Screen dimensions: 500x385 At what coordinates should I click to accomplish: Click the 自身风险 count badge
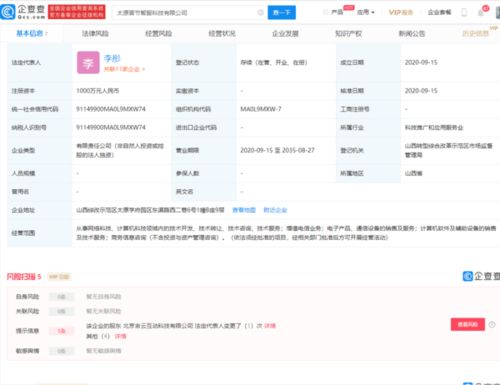click(x=61, y=296)
